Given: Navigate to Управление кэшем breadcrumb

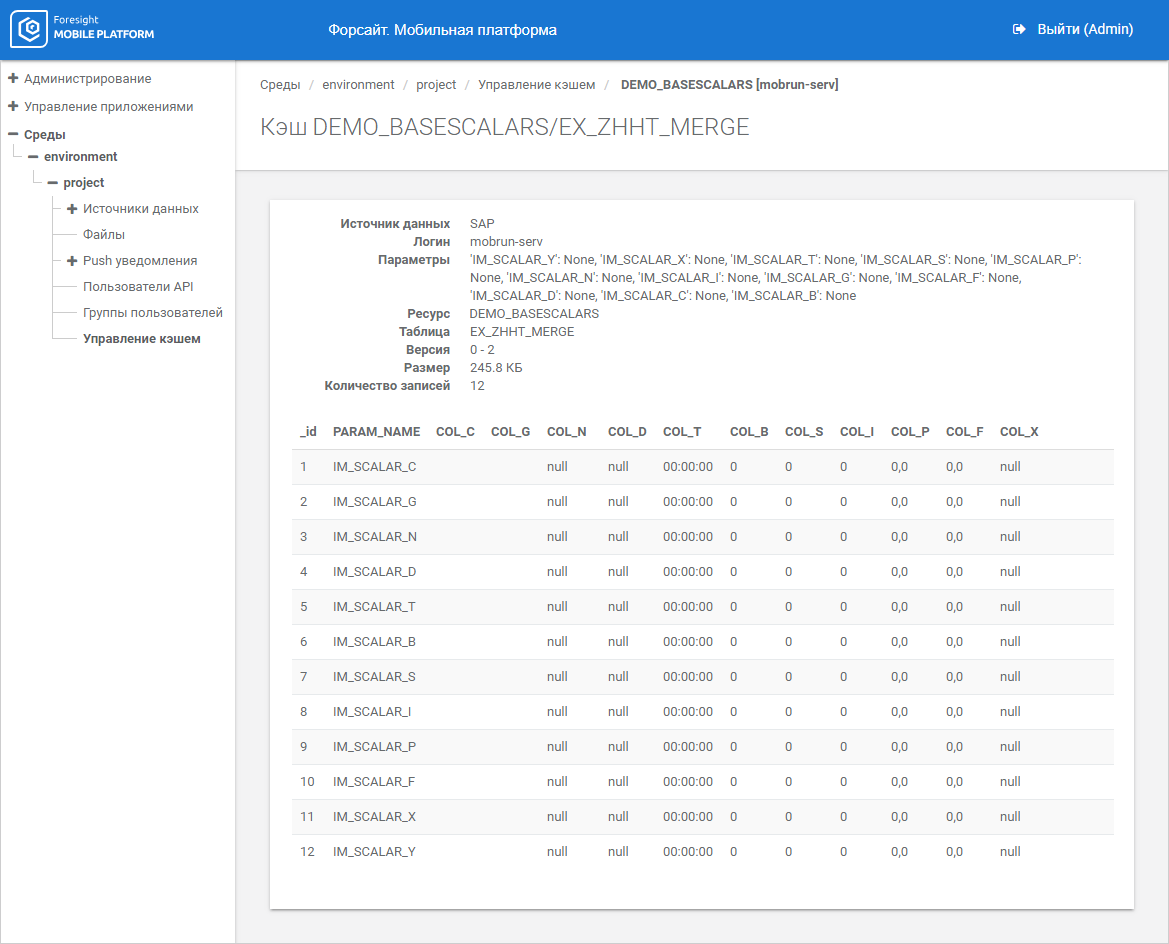Looking at the screenshot, I should point(536,85).
